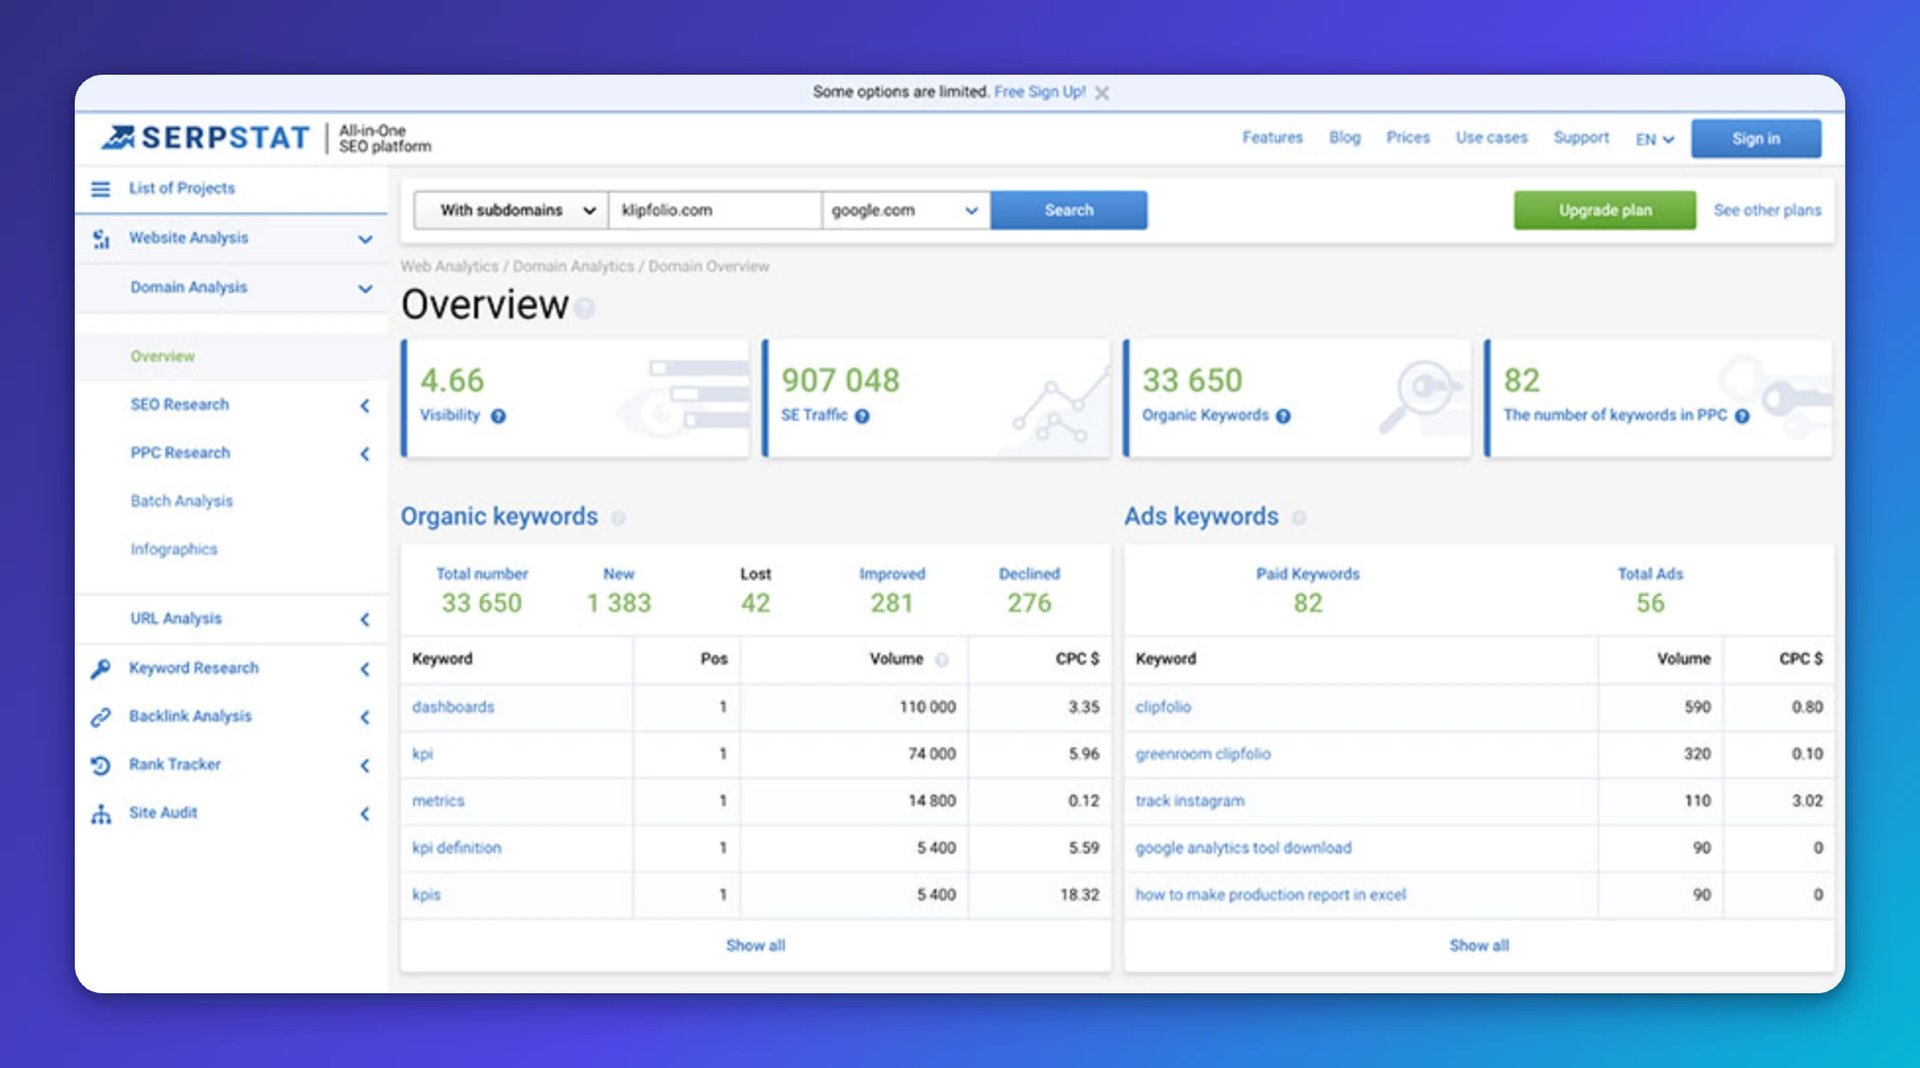The height and width of the screenshot is (1068, 1920).
Task: Open the hamburger menu icon beside List of Projects
Action: [x=101, y=188]
